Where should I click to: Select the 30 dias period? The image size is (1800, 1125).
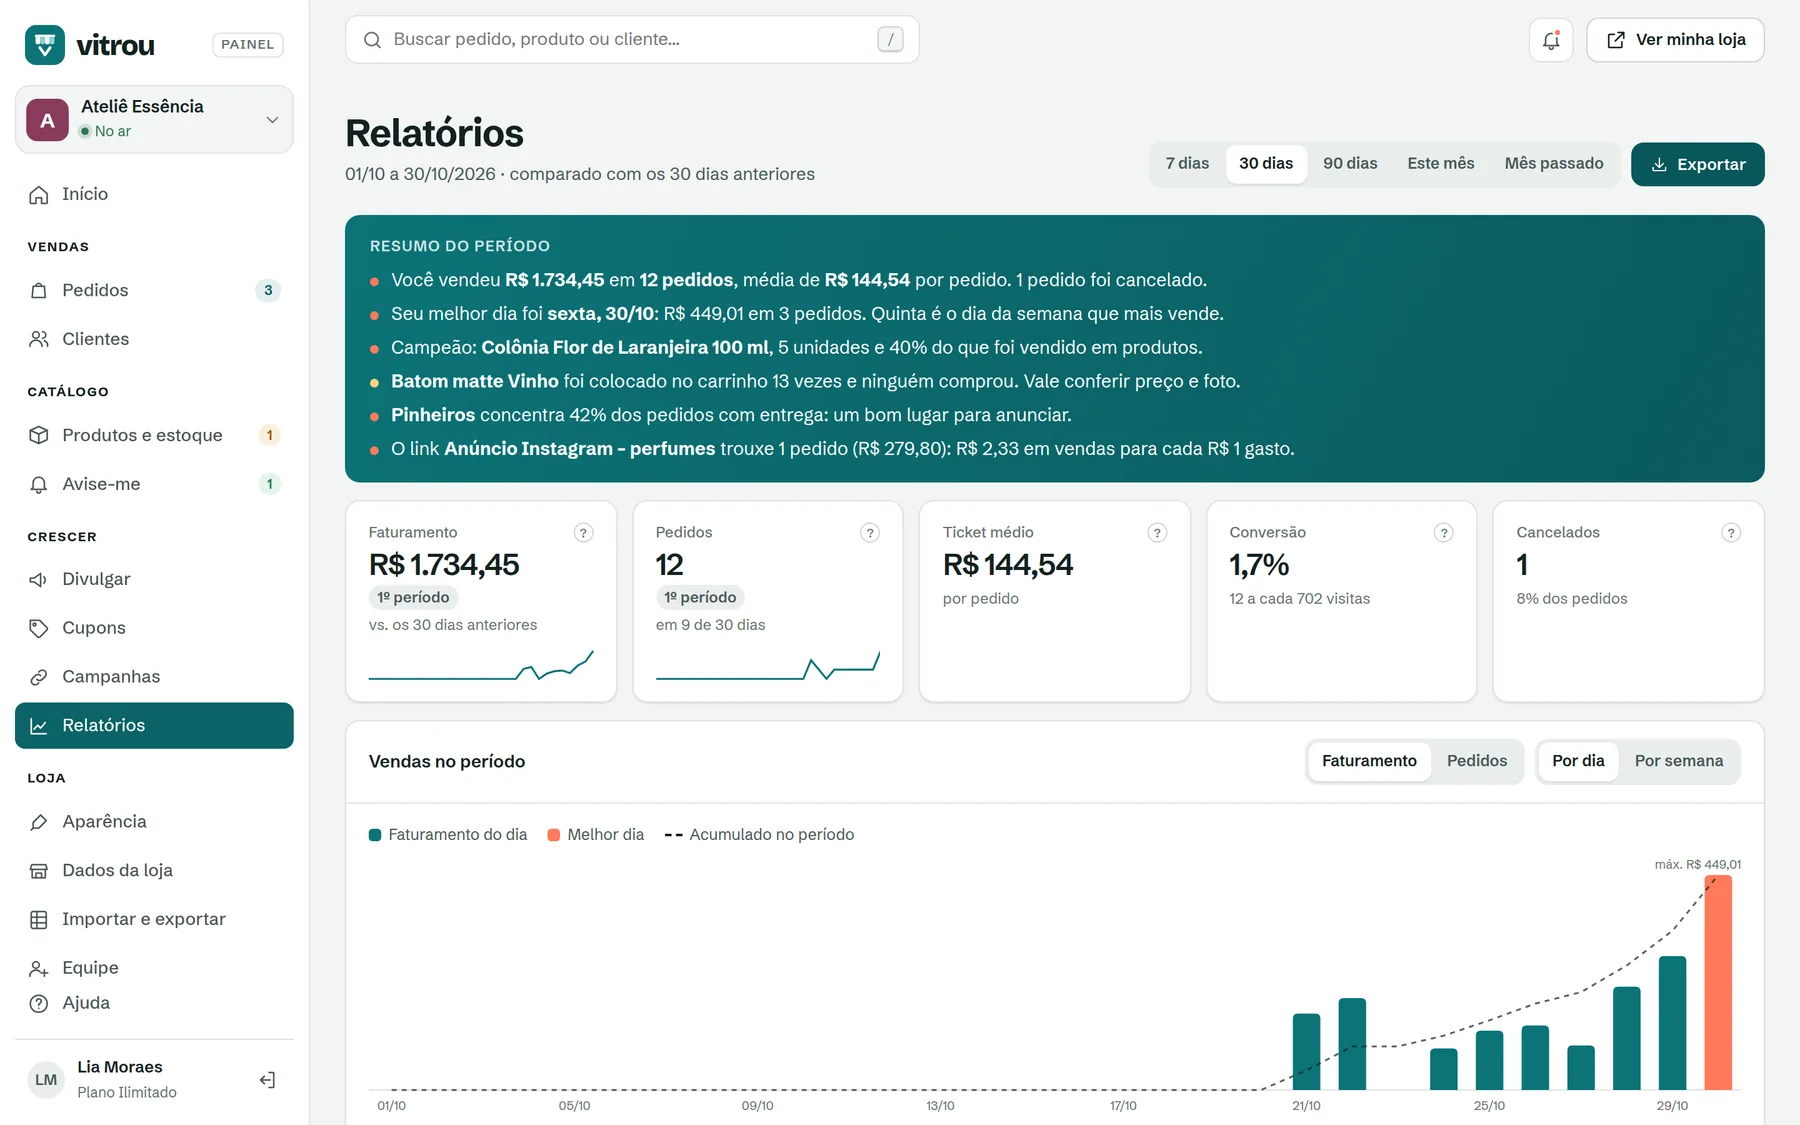[1266, 163]
